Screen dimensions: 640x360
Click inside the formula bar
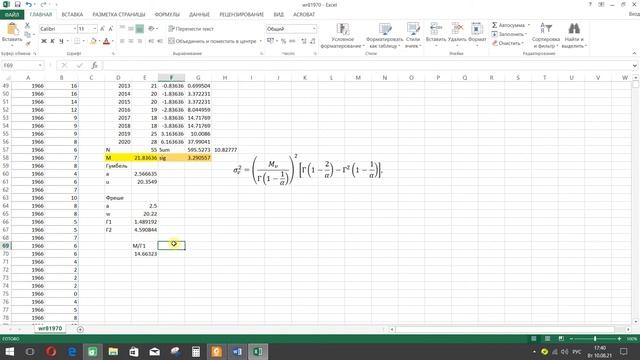point(367,65)
